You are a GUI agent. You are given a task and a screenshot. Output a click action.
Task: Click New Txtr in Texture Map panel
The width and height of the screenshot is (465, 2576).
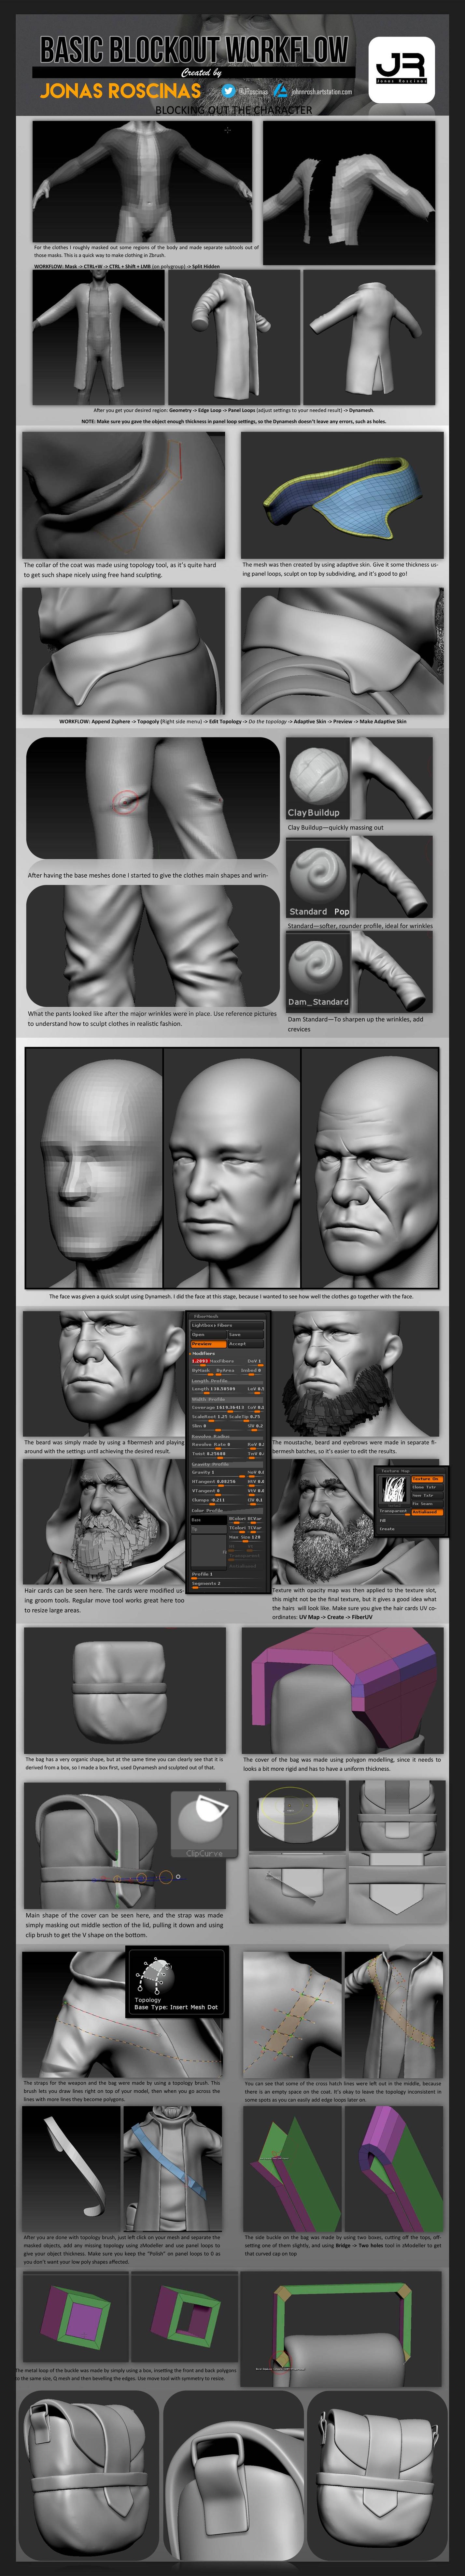pos(427,1496)
